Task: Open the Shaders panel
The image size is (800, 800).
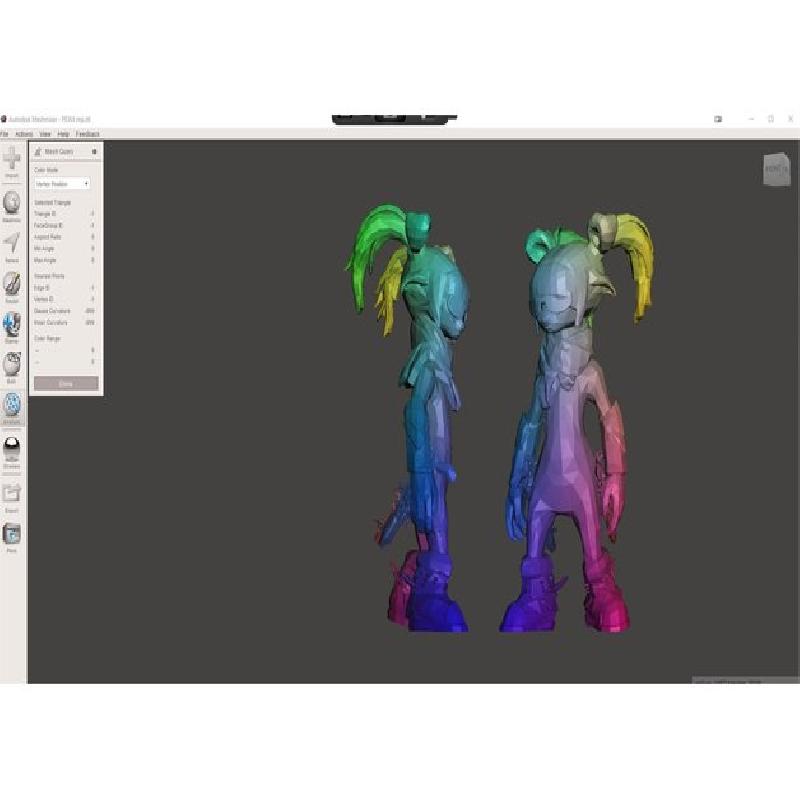Action: pyautogui.click(x=12, y=449)
